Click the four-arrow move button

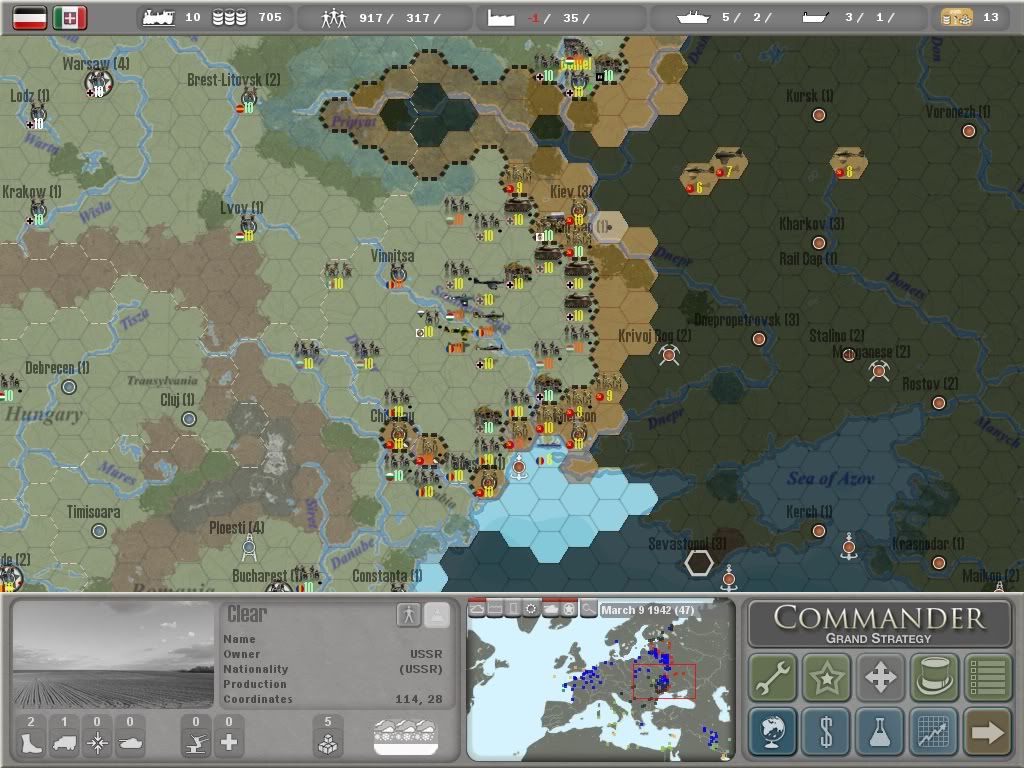coord(880,677)
